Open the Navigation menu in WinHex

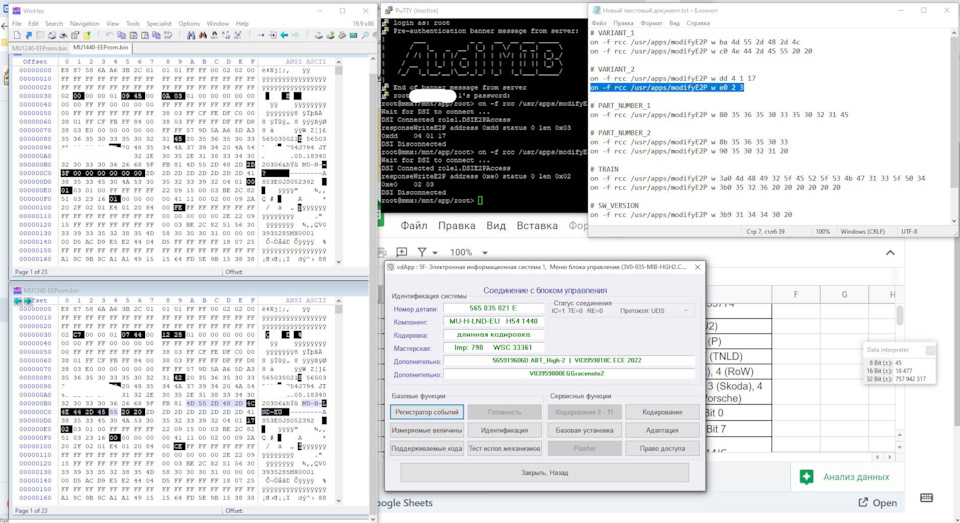[84, 23]
